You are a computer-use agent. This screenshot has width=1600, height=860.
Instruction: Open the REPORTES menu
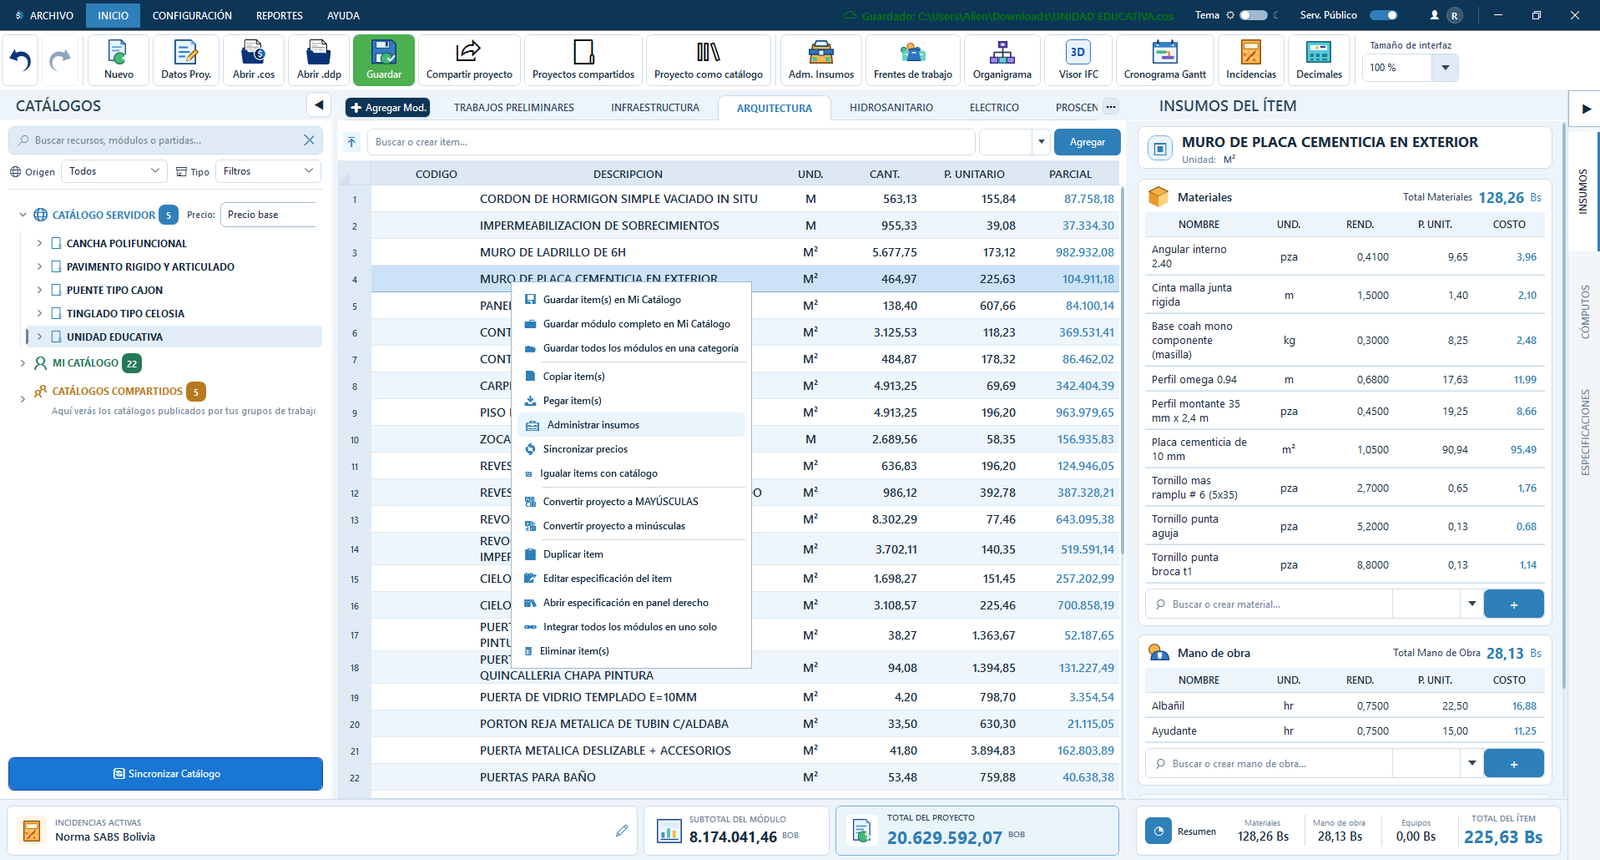pyautogui.click(x=279, y=15)
